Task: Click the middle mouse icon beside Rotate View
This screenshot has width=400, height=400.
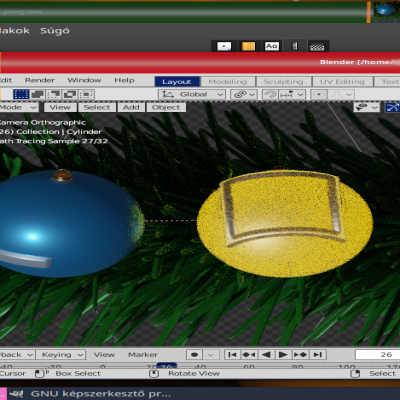Action: (154, 374)
